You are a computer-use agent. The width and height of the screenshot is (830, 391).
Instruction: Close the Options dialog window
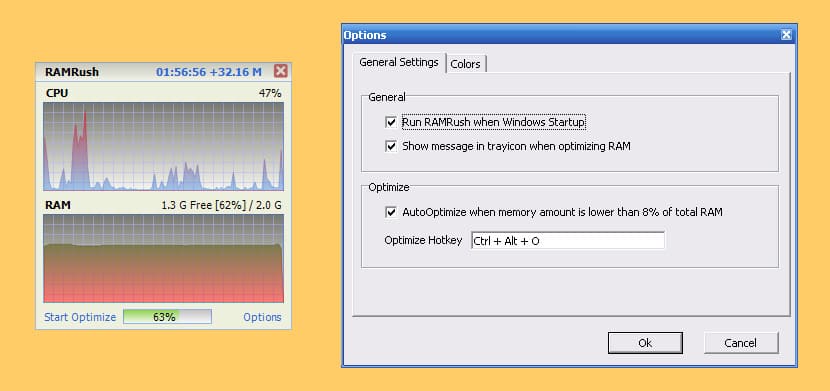click(786, 35)
